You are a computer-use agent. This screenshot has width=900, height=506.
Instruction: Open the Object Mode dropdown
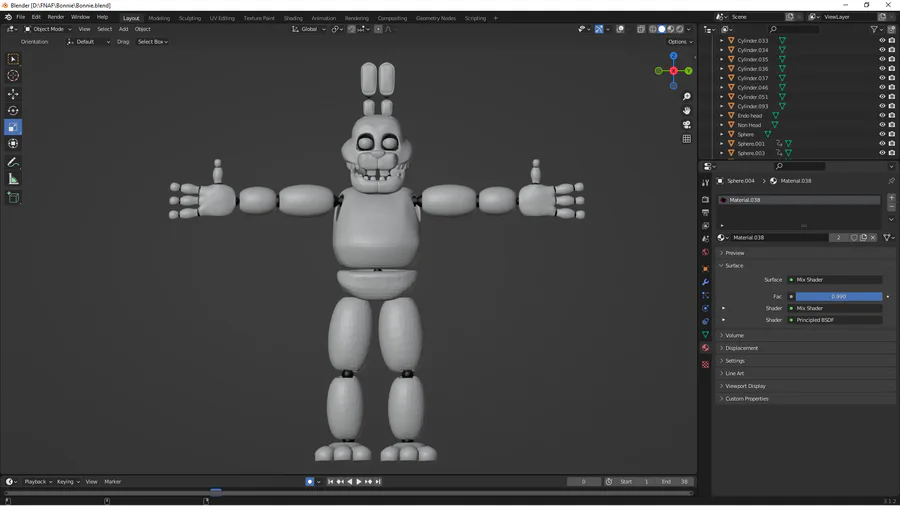48,29
